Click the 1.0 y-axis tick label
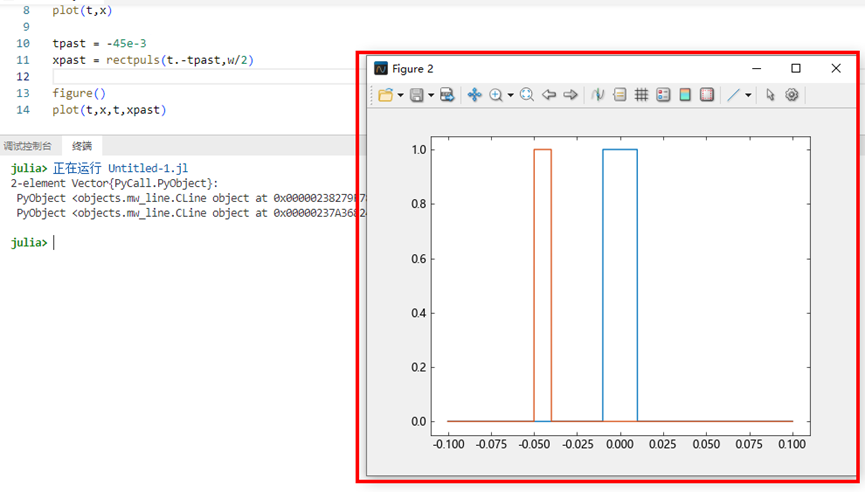865x492 pixels. click(x=419, y=149)
